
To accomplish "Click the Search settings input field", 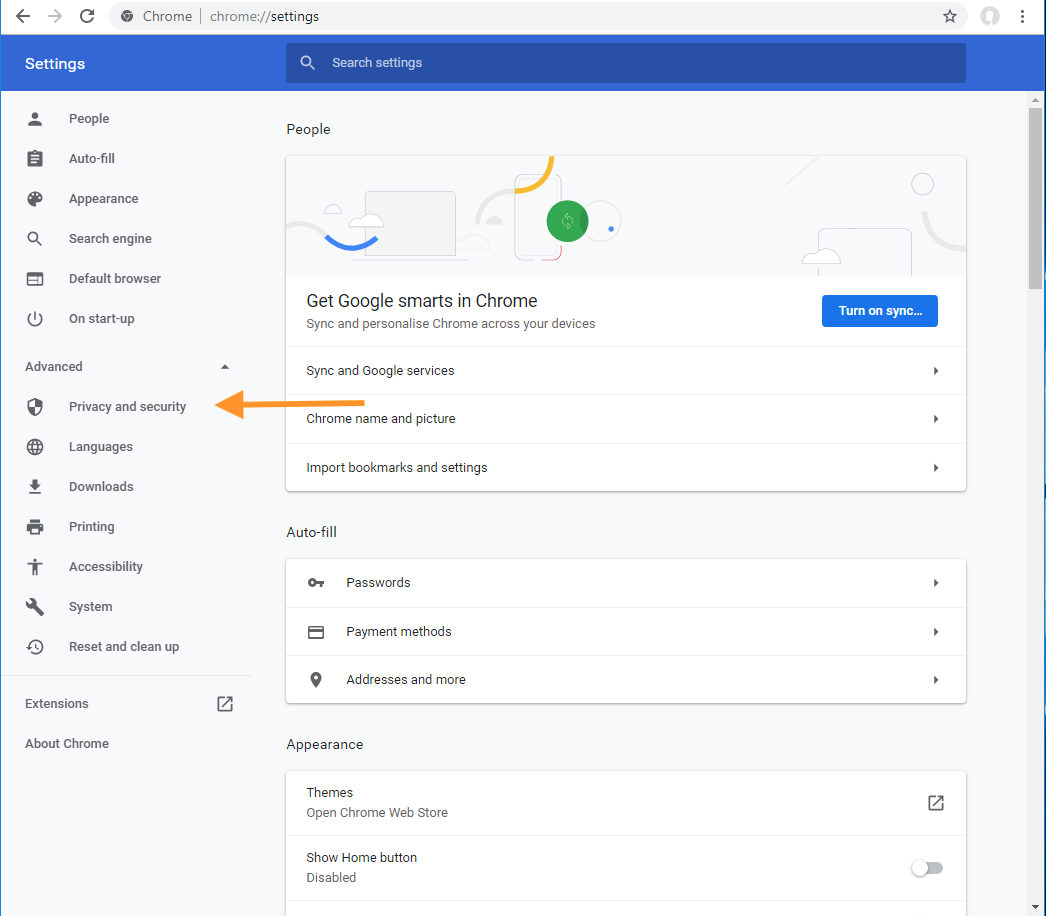I will 626,63.
